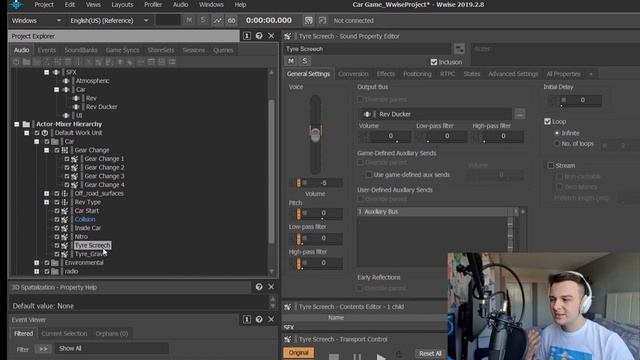The image size is (640, 360).
Task: Toggle the Loop checkbox
Action: pos(547,122)
